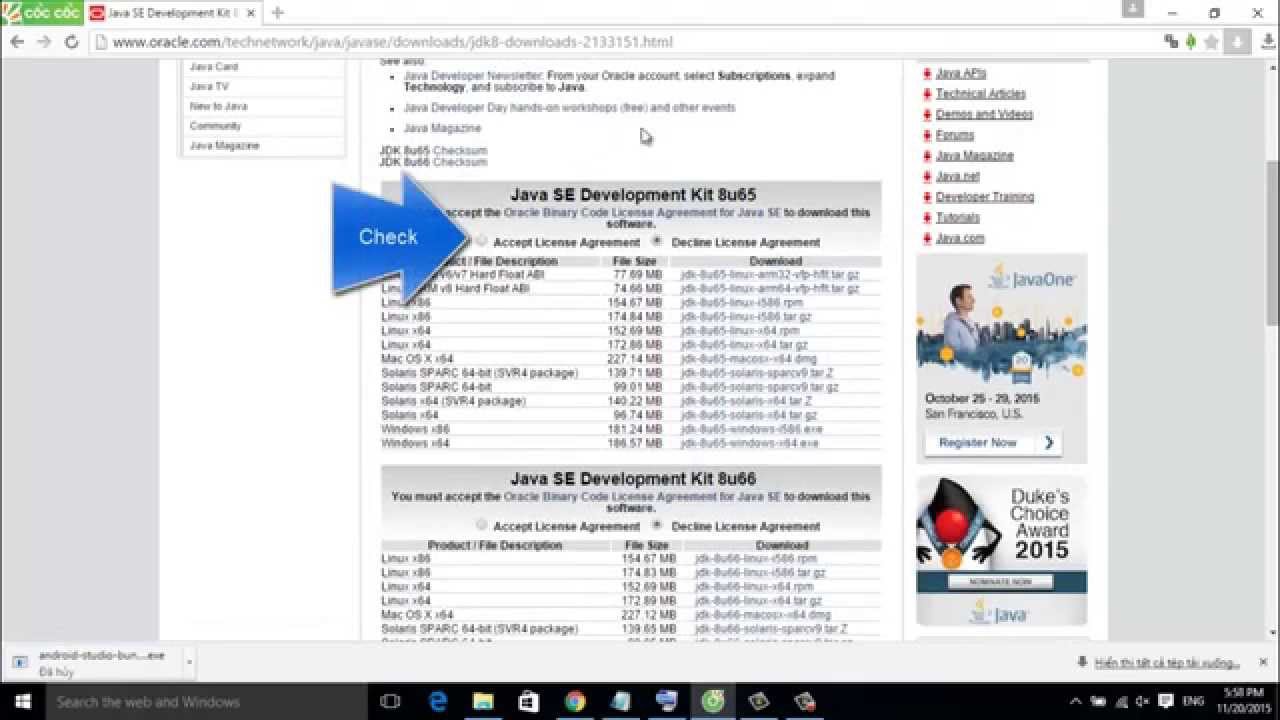Open the user profile icon in title bar
The height and width of the screenshot is (720, 1280).
[1132, 9]
